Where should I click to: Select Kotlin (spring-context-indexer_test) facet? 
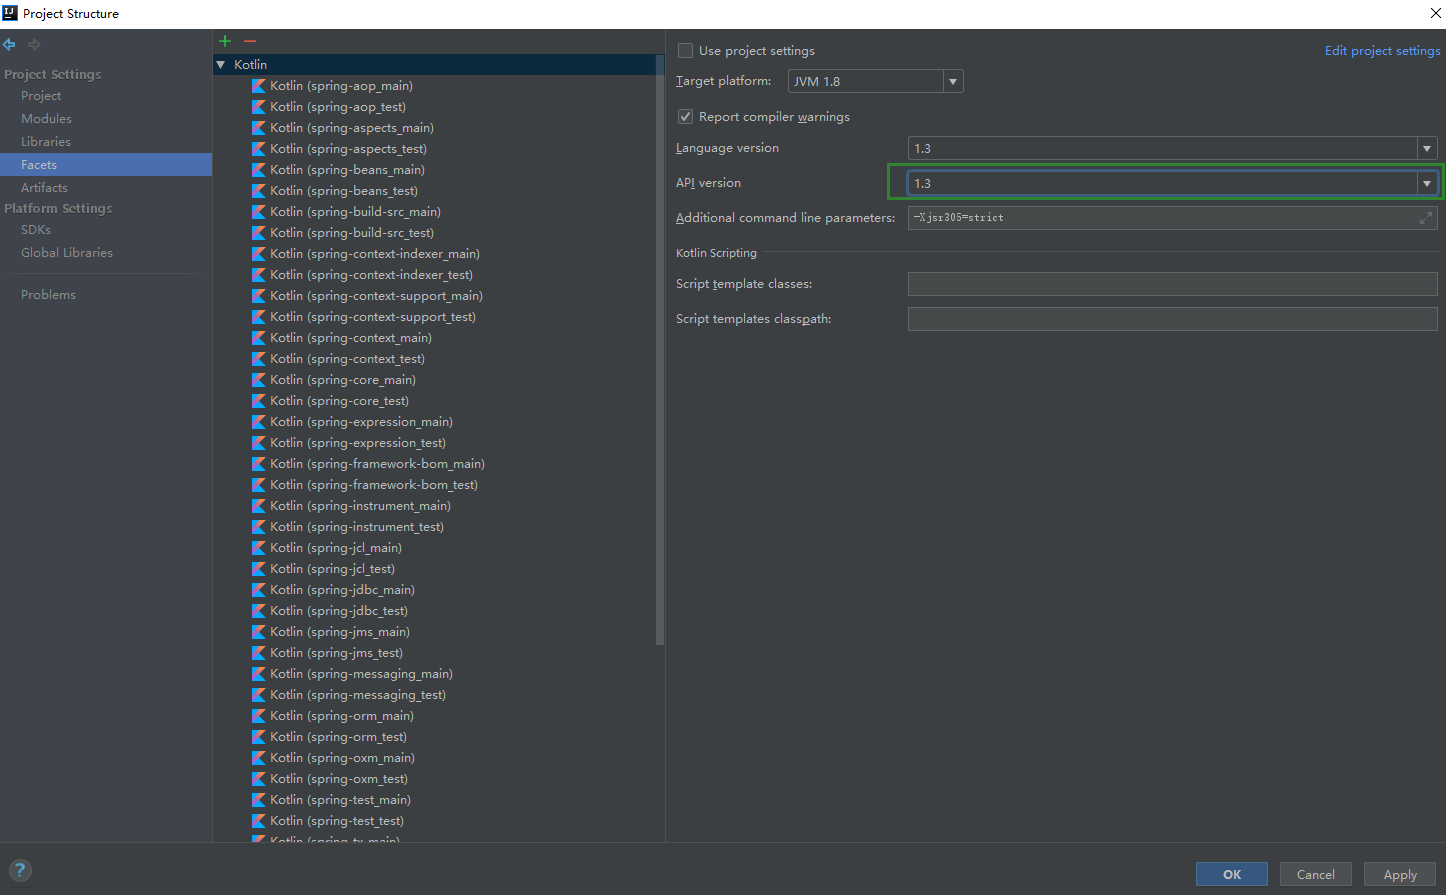pyautogui.click(x=371, y=275)
